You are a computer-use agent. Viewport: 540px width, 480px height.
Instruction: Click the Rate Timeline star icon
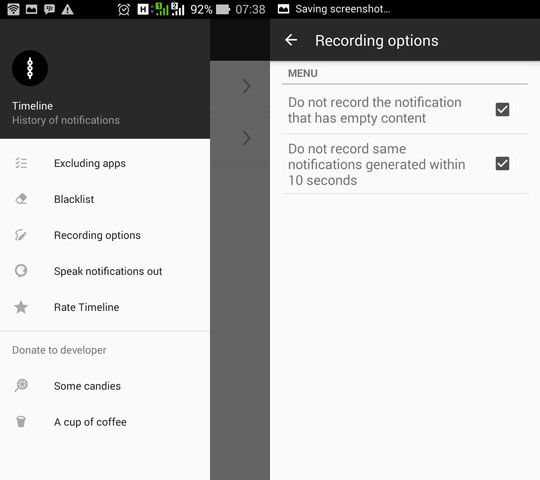click(21, 307)
